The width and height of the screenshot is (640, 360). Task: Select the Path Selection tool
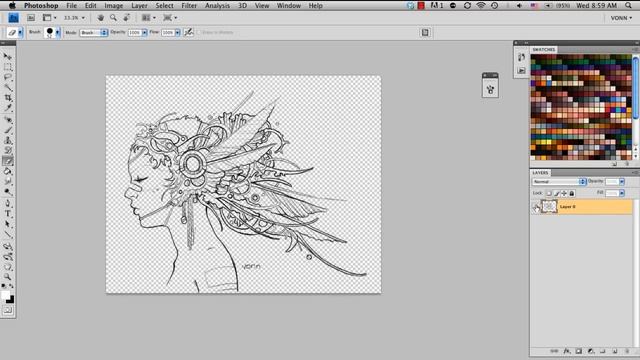(7, 224)
